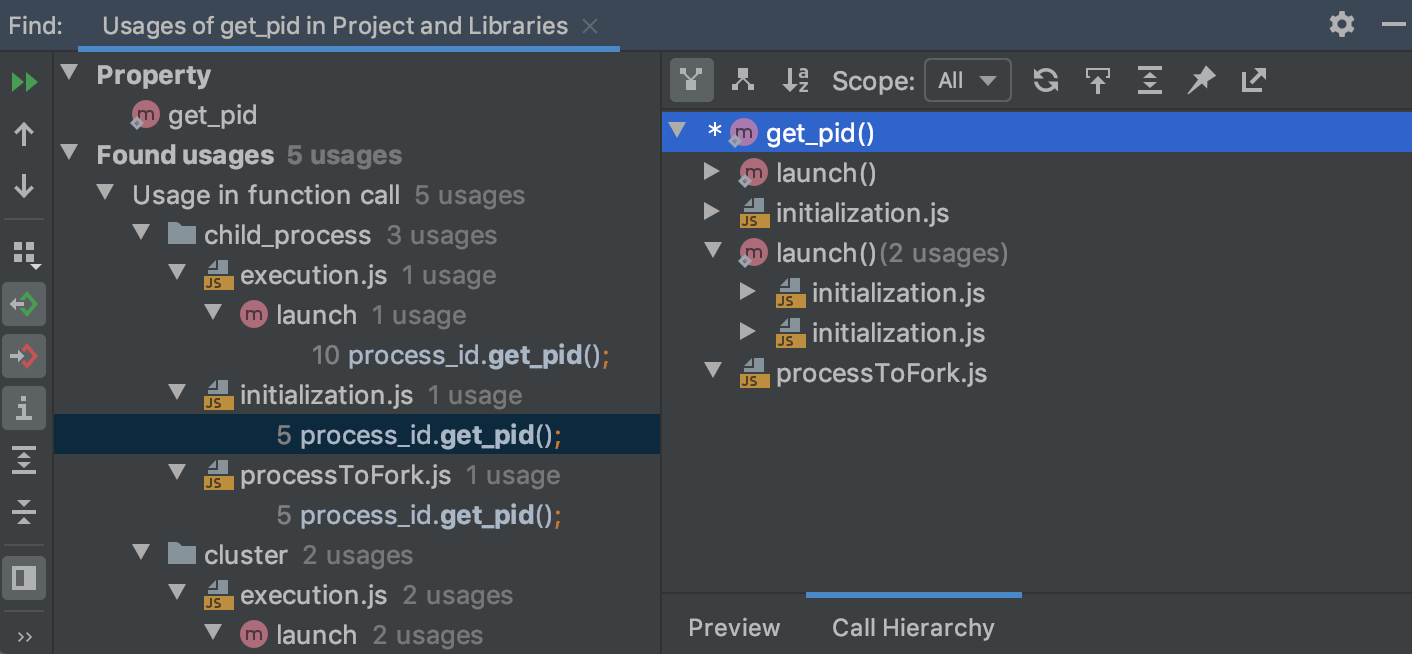Open the Group By options icon

click(25, 254)
